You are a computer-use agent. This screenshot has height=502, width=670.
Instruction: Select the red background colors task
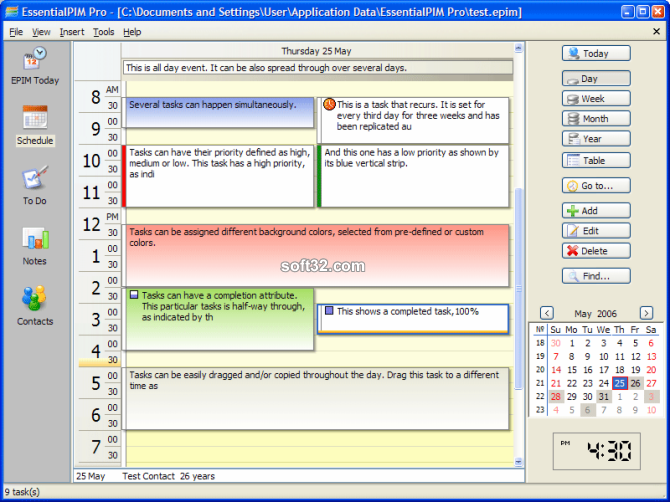(316, 255)
